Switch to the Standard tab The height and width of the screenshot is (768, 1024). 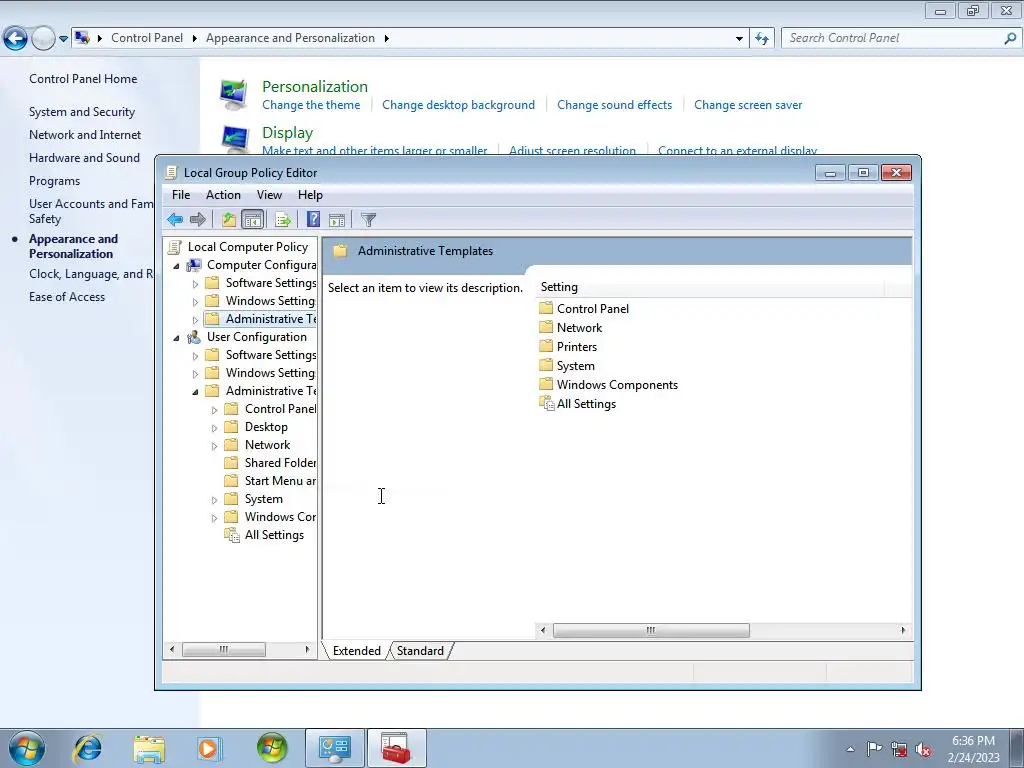(420, 650)
